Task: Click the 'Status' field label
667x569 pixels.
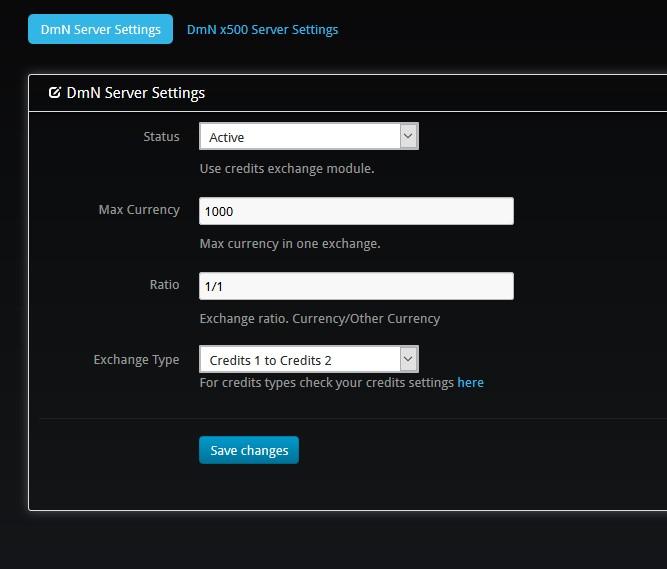Action: pos(161,137)
